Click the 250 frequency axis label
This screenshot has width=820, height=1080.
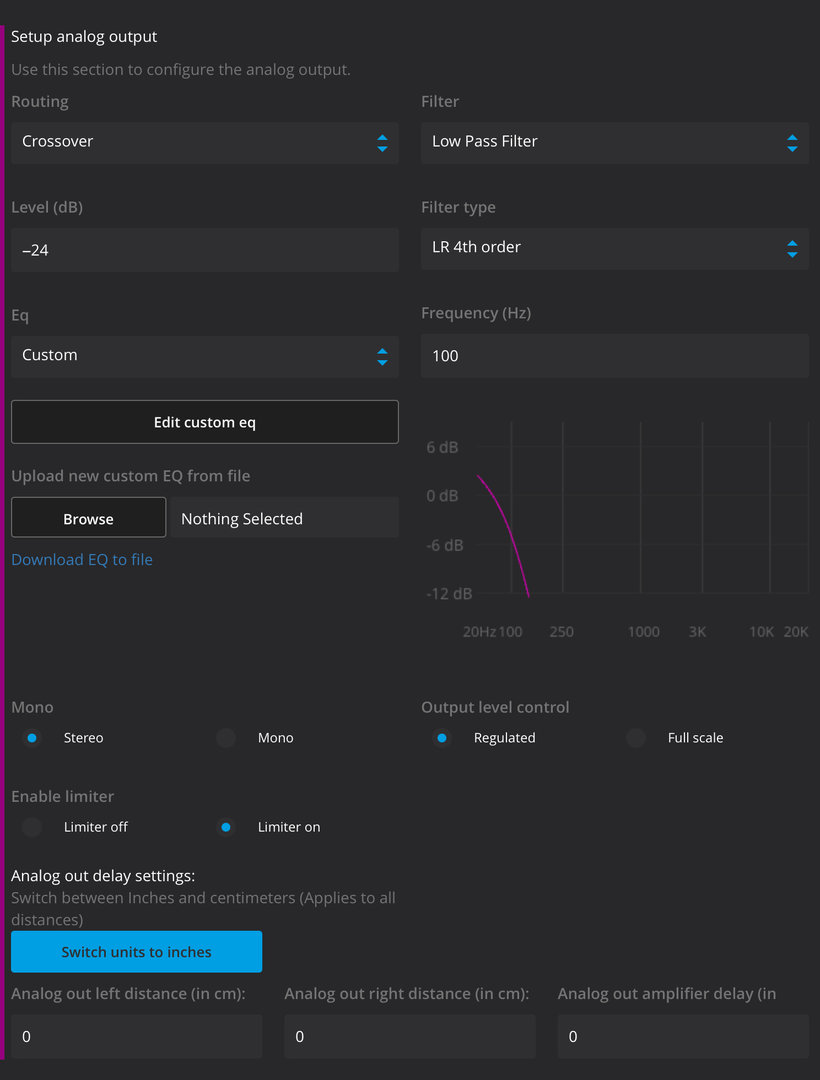562,632
